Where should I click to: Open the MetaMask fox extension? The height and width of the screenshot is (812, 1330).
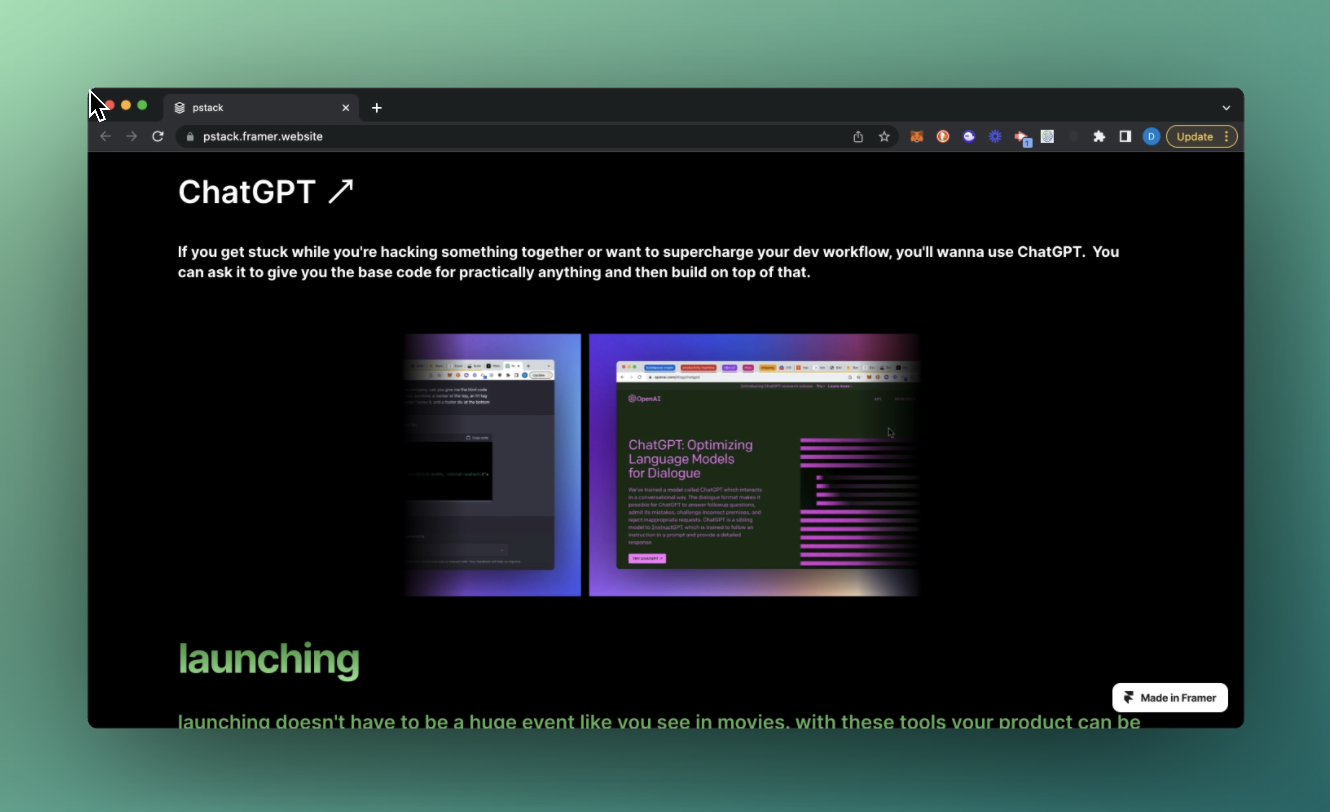916,137
